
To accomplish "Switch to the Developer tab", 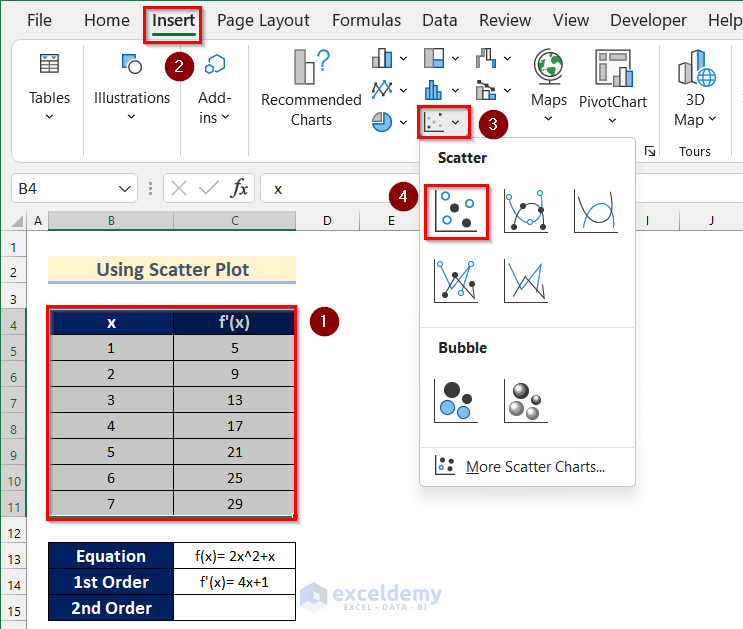I will tap(648, 20).
